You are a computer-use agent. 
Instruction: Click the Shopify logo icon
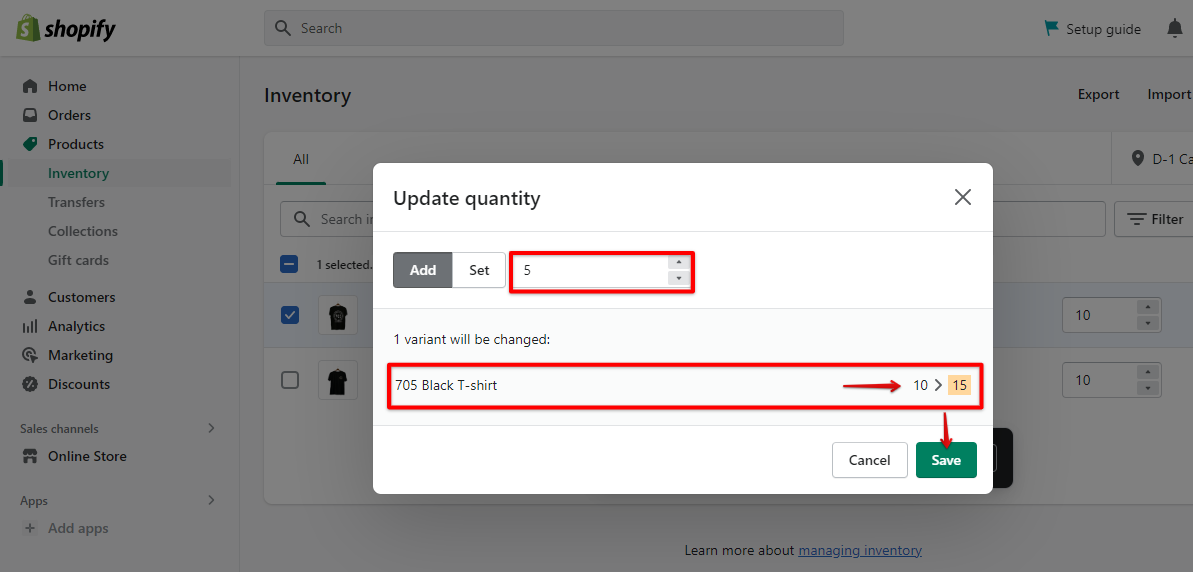tap(28, 28)
